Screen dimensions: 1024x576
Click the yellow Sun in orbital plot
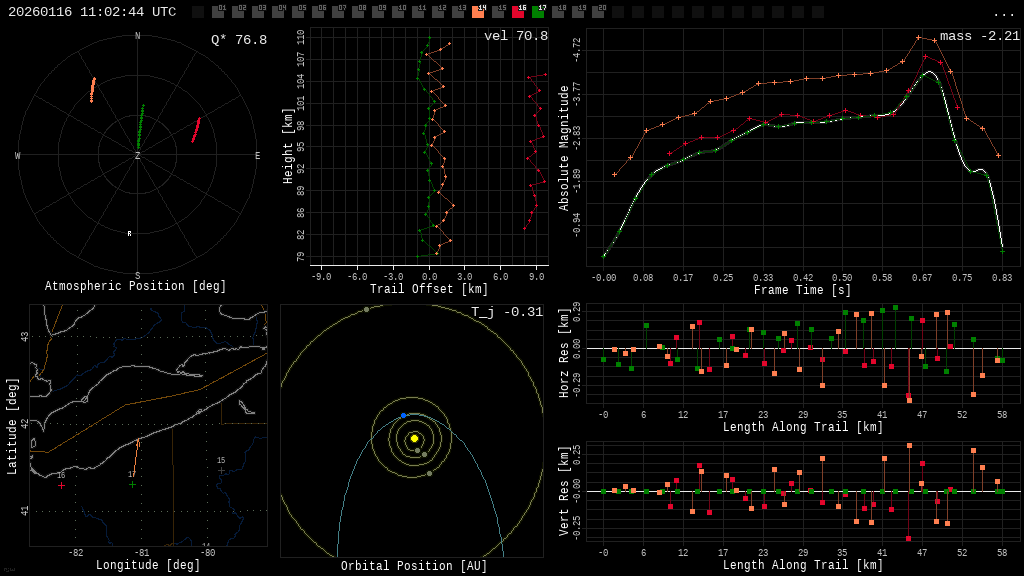point(414,438)
